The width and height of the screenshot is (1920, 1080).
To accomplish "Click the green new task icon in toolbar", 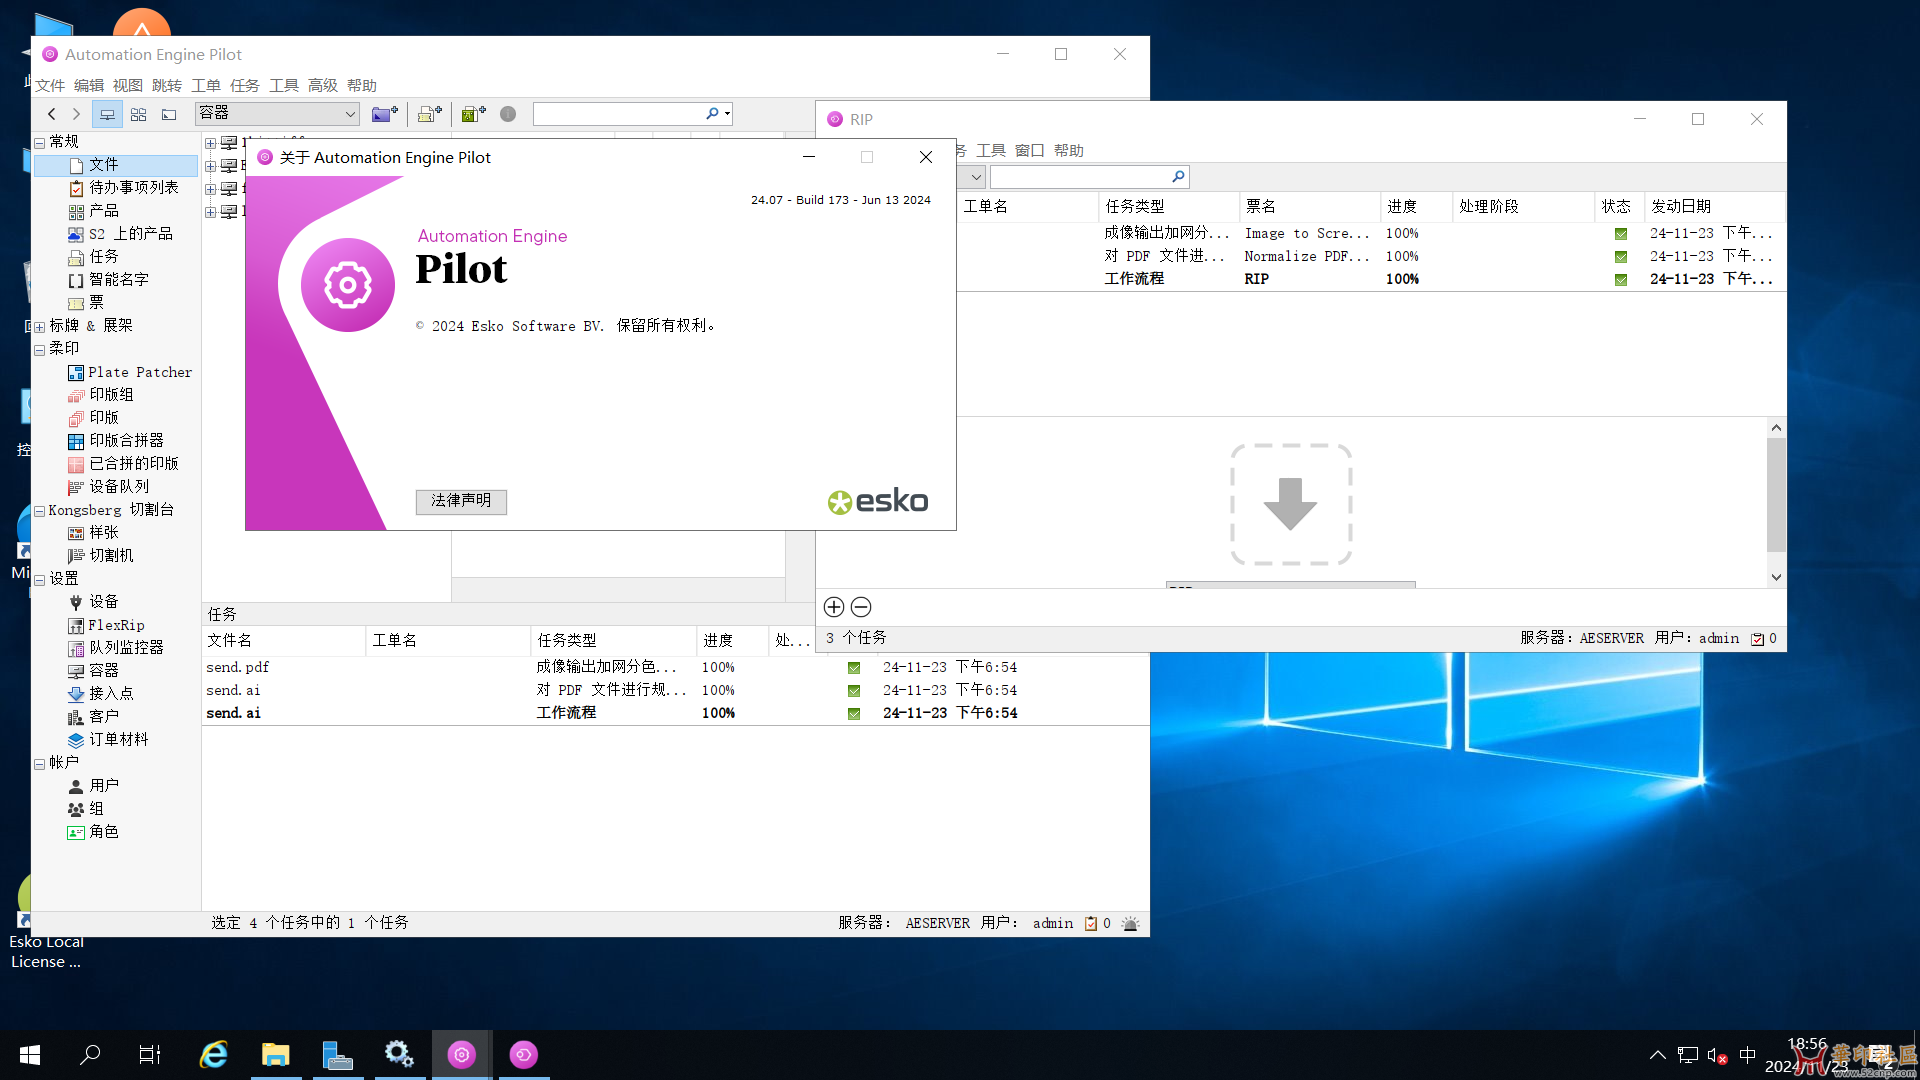I will point(473,115).
